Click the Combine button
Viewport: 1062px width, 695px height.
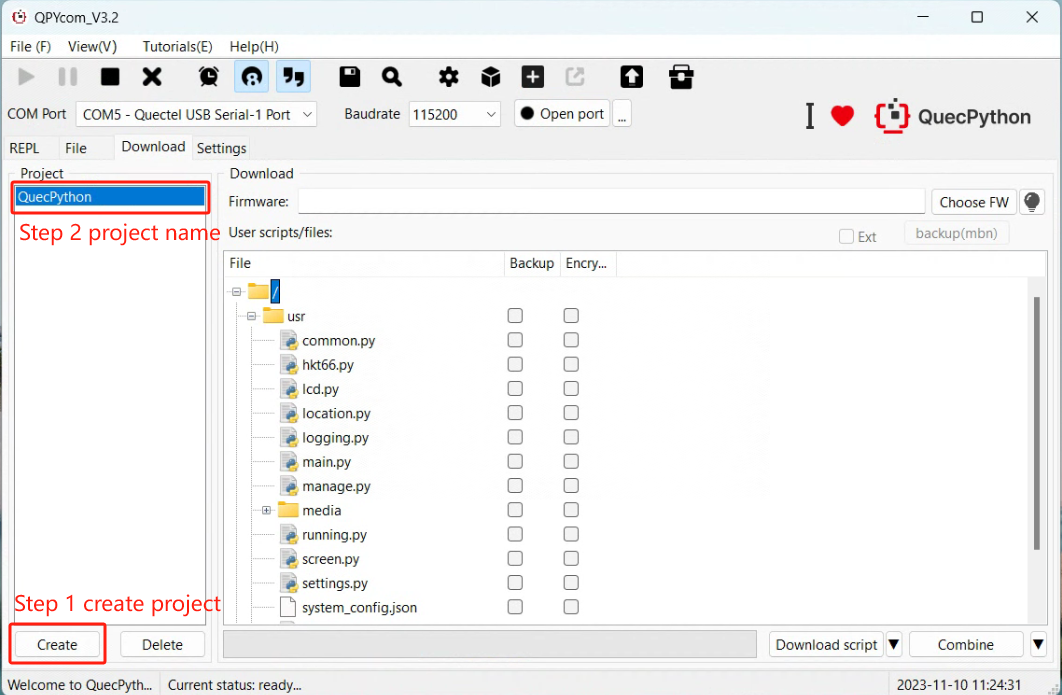pos(966,644)
